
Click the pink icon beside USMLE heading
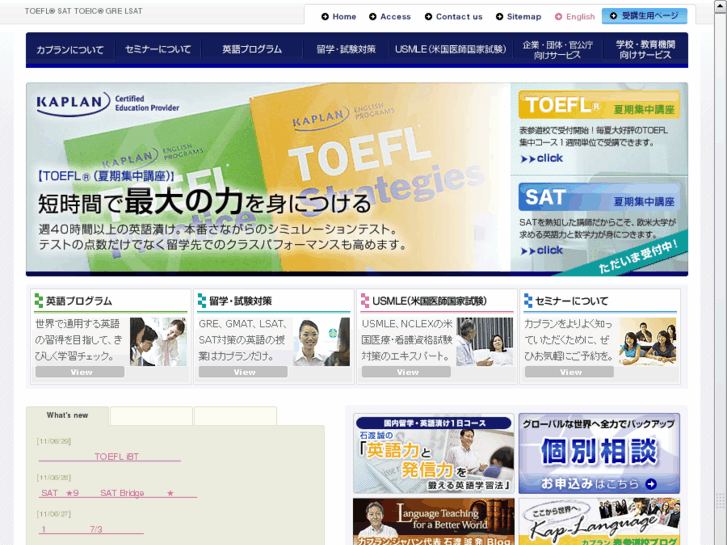(365, 301)
